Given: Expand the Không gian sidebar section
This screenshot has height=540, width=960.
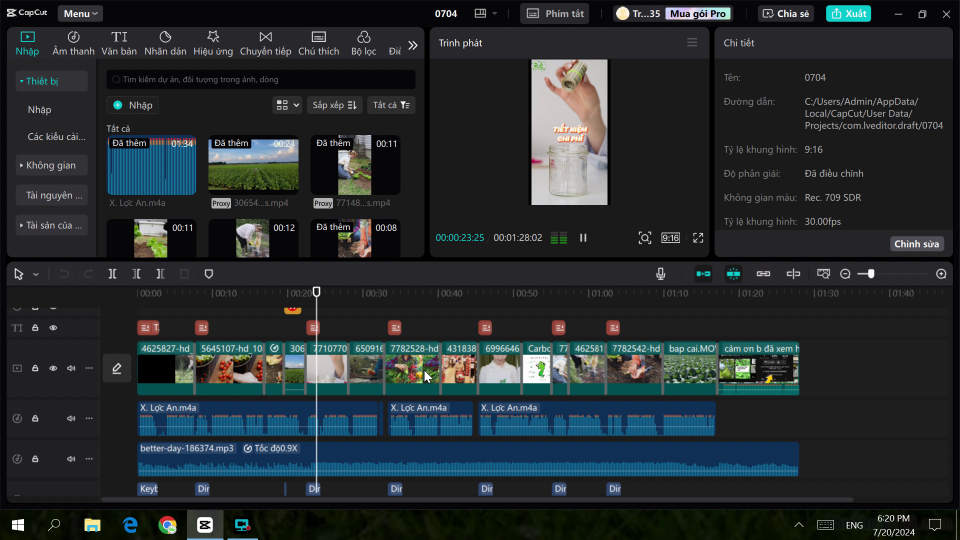Looking at the screenshot, I should point(52,165).
